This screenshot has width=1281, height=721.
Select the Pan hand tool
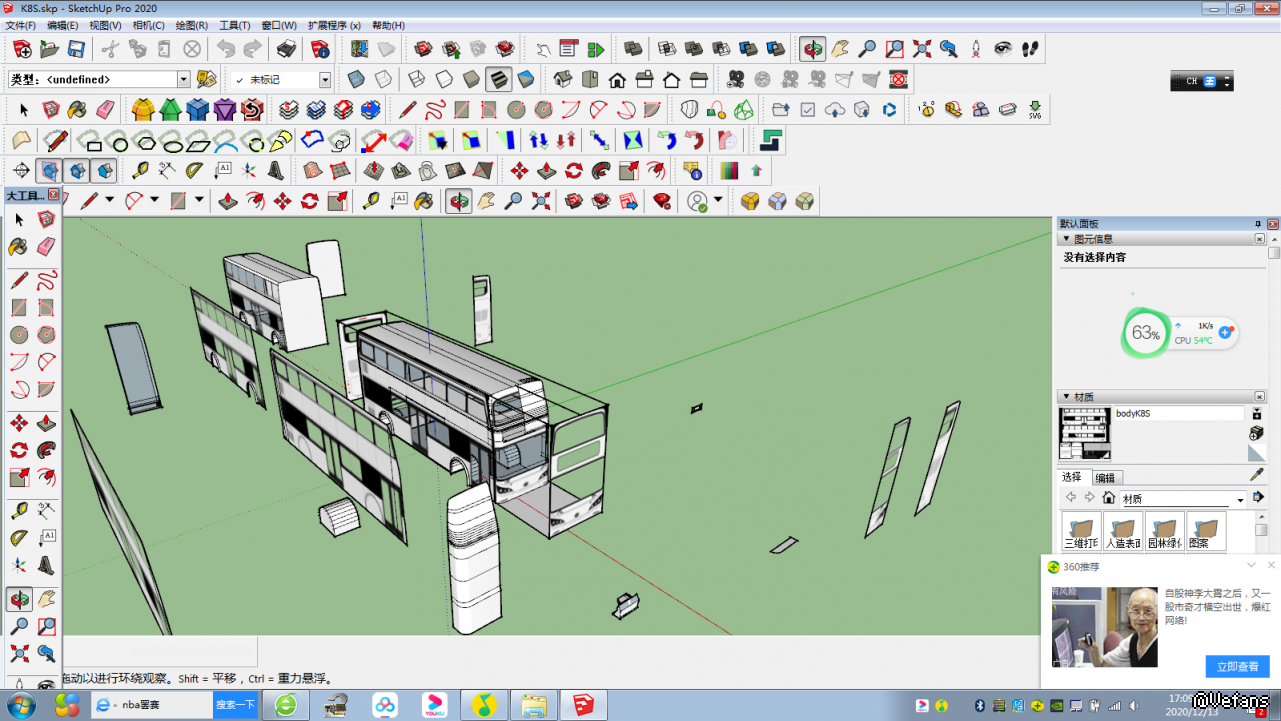click(x=840, y=49)
